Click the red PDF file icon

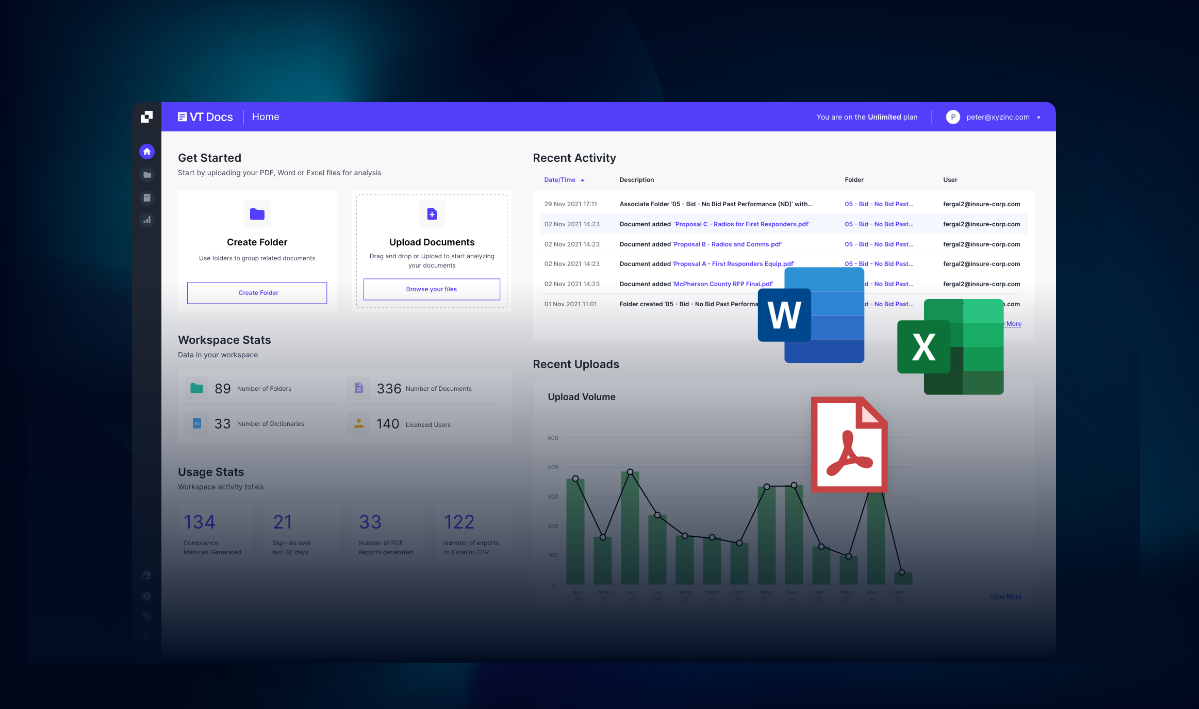tap(848, 445)
